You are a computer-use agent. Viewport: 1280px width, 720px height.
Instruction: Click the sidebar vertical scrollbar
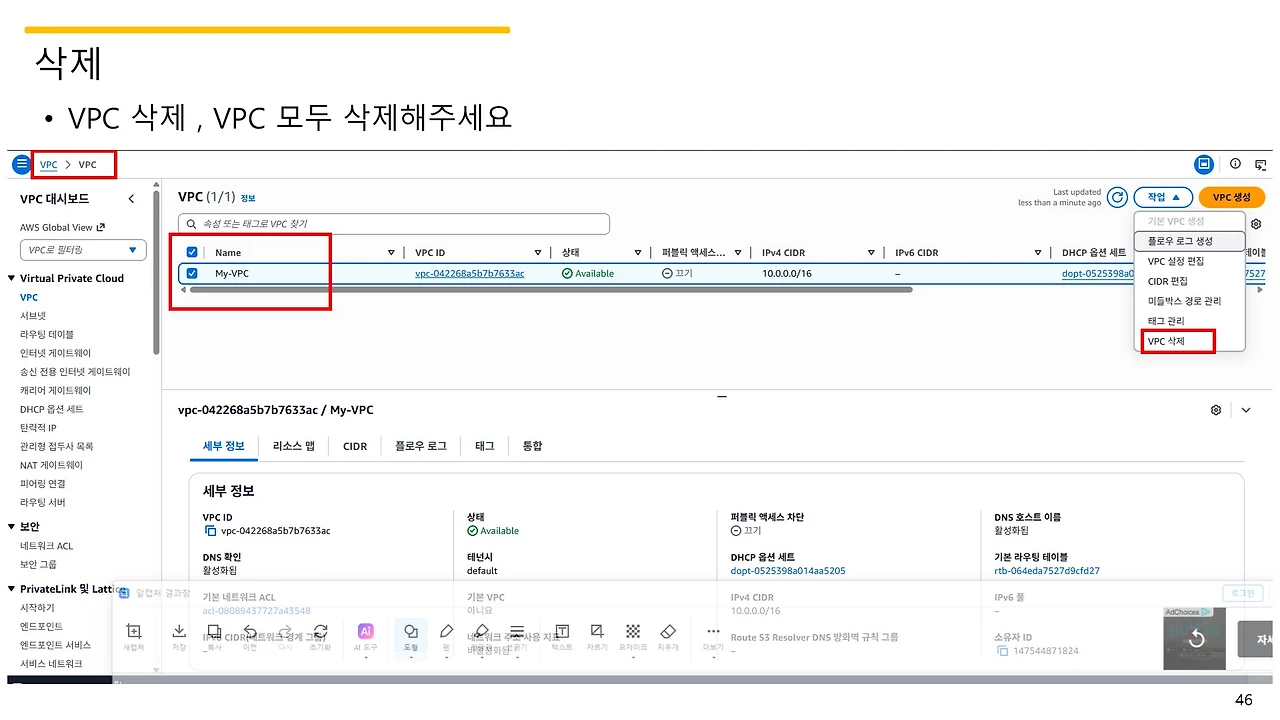click(156, 270)
